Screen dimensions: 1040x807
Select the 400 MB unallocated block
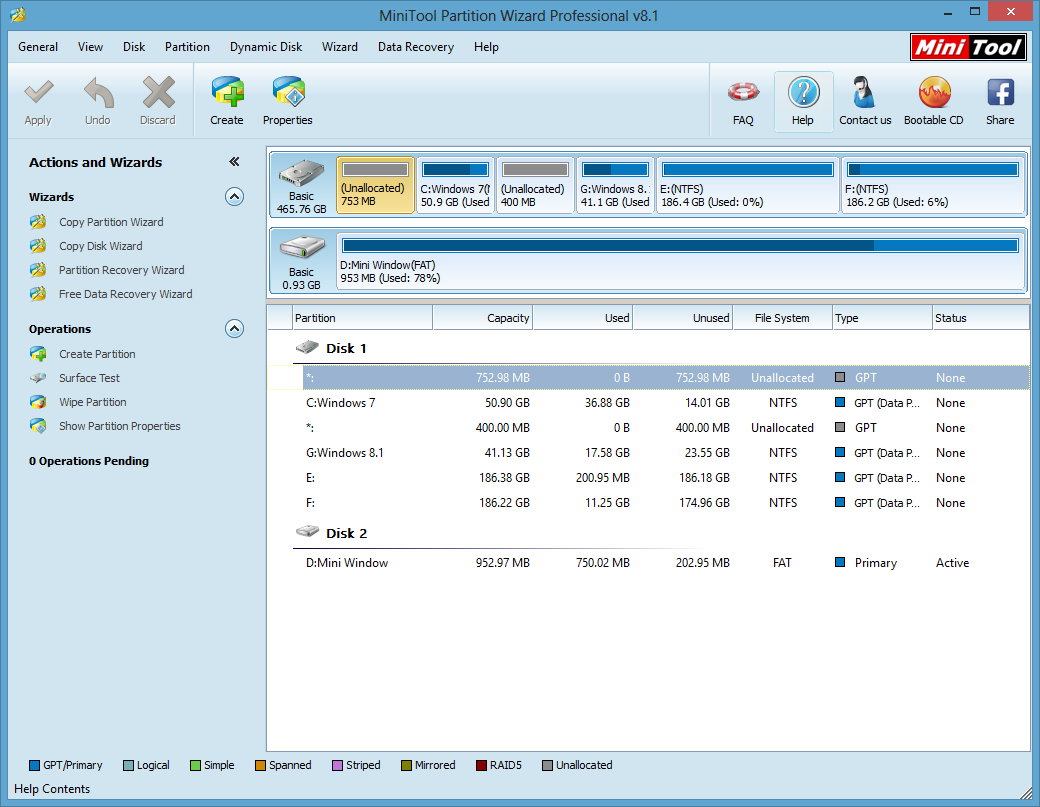pyautogui.click(x=535, y=185)
